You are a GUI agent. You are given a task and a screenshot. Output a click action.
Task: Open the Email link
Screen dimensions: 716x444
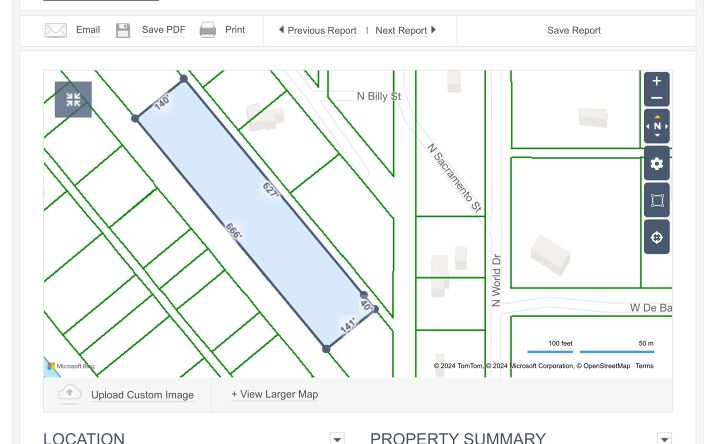88,30
